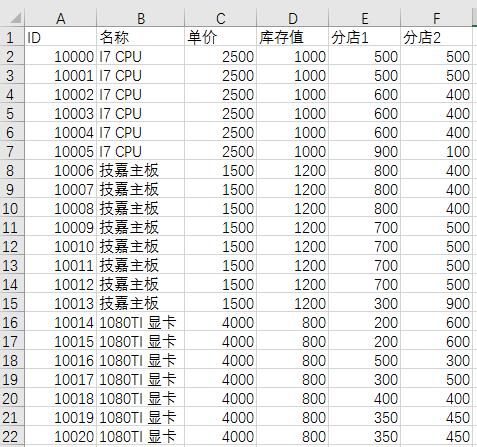Click I7 CPU name in row 2
477x447 pixels.
click(141, 56)
